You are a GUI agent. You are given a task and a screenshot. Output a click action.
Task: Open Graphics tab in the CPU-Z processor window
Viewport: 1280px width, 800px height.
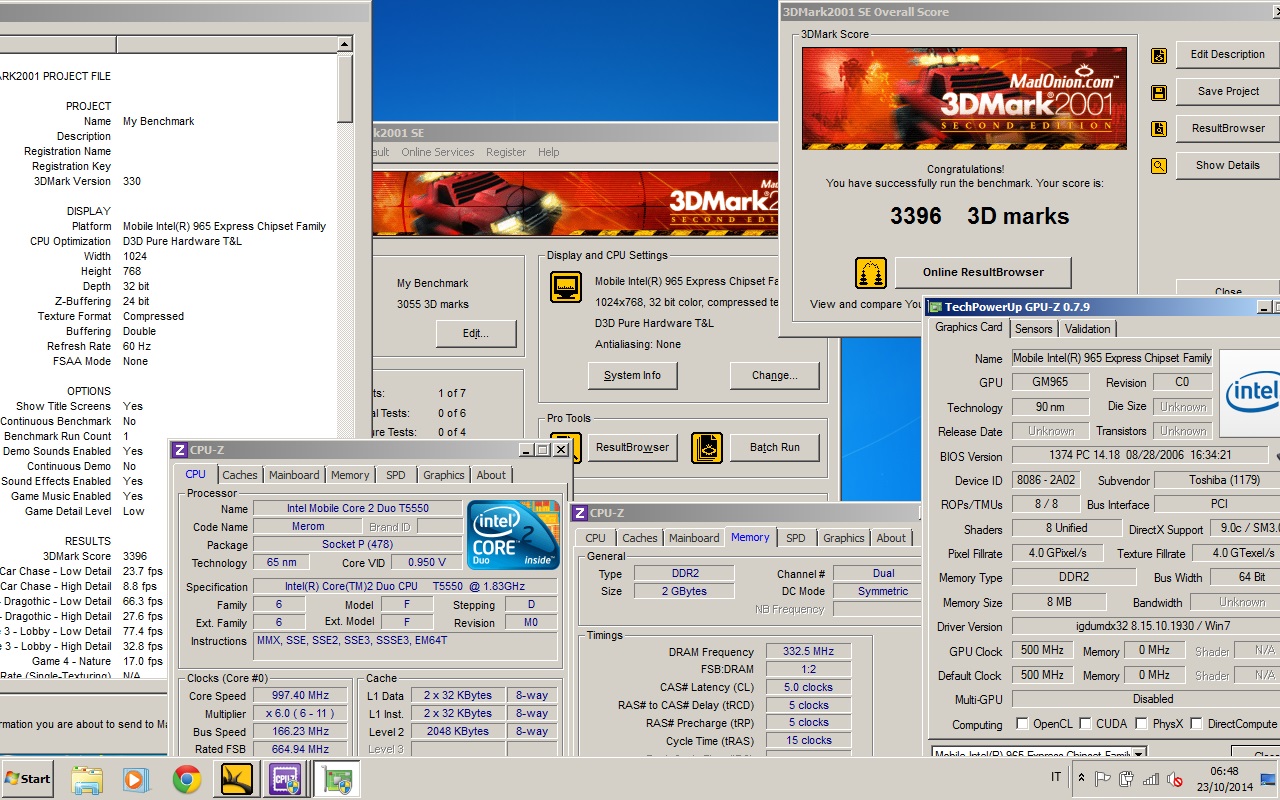[444, 475]
